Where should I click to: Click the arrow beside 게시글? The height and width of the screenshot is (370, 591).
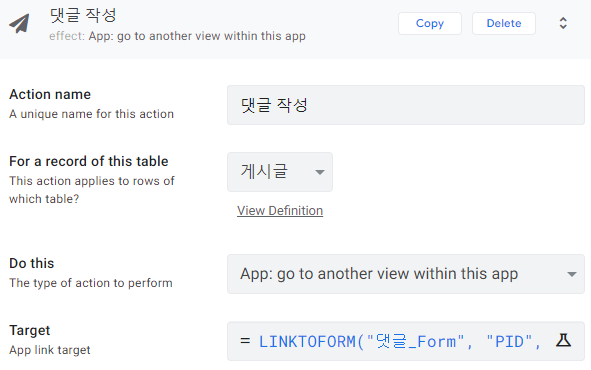(x=320, y=173)
